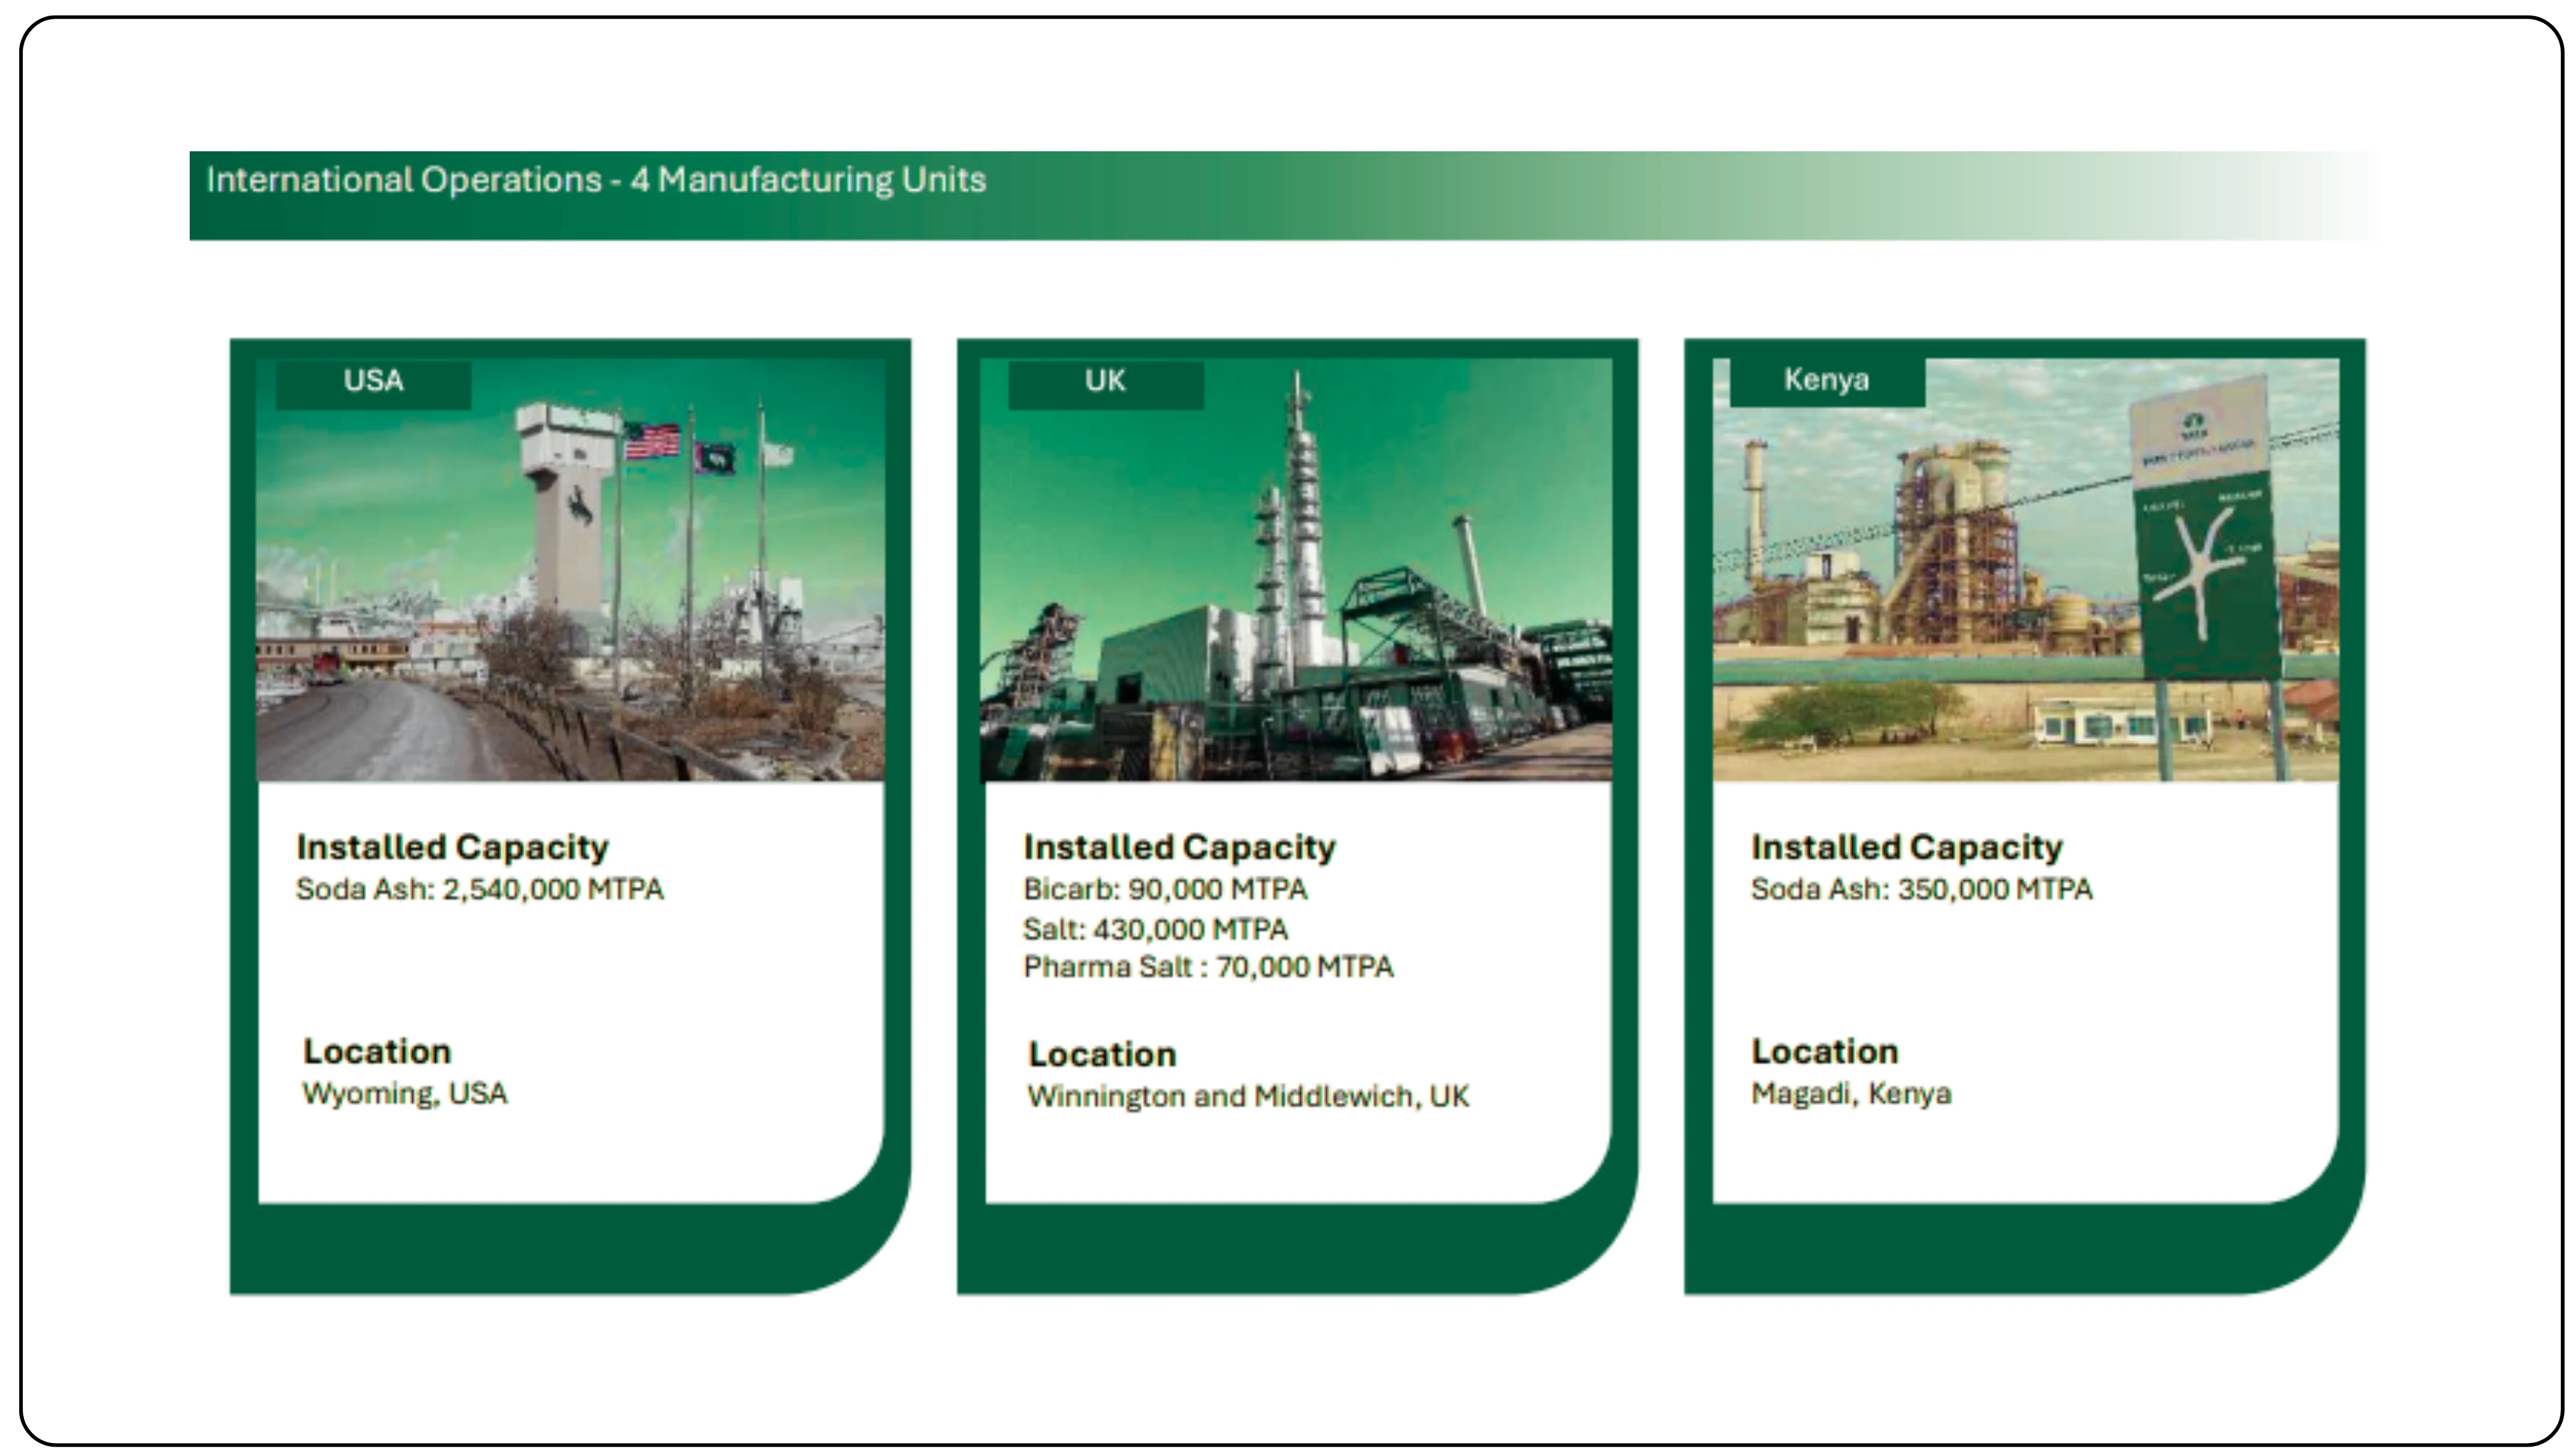Click the American flag in photo

(652, 441)
